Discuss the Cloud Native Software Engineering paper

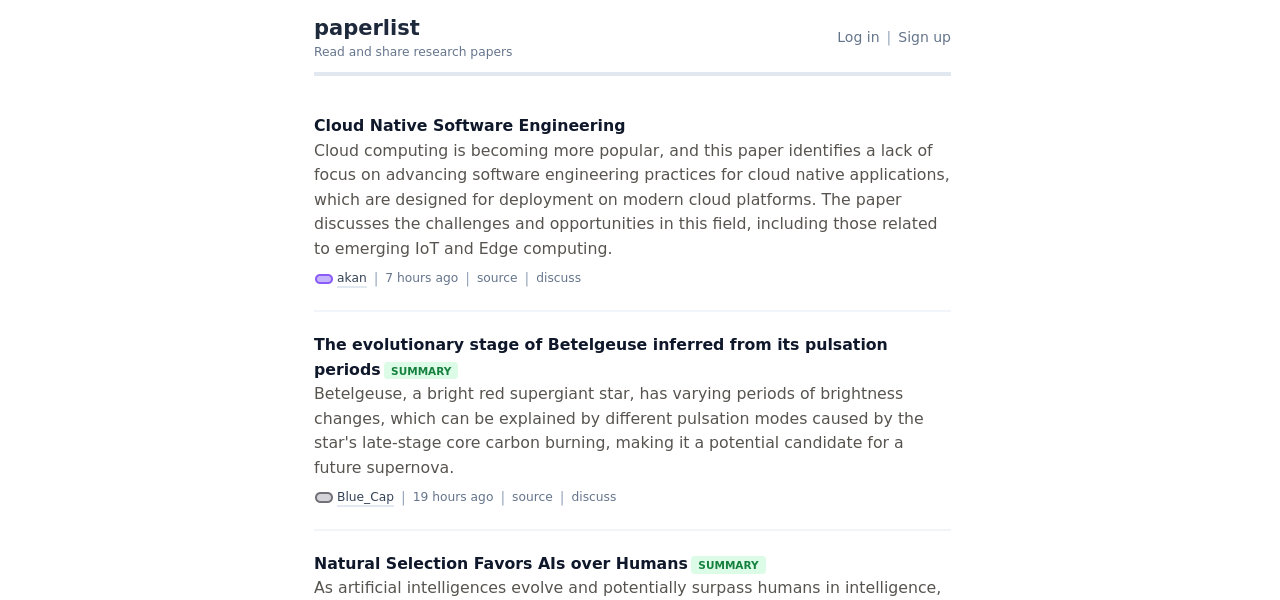(558, 278)
